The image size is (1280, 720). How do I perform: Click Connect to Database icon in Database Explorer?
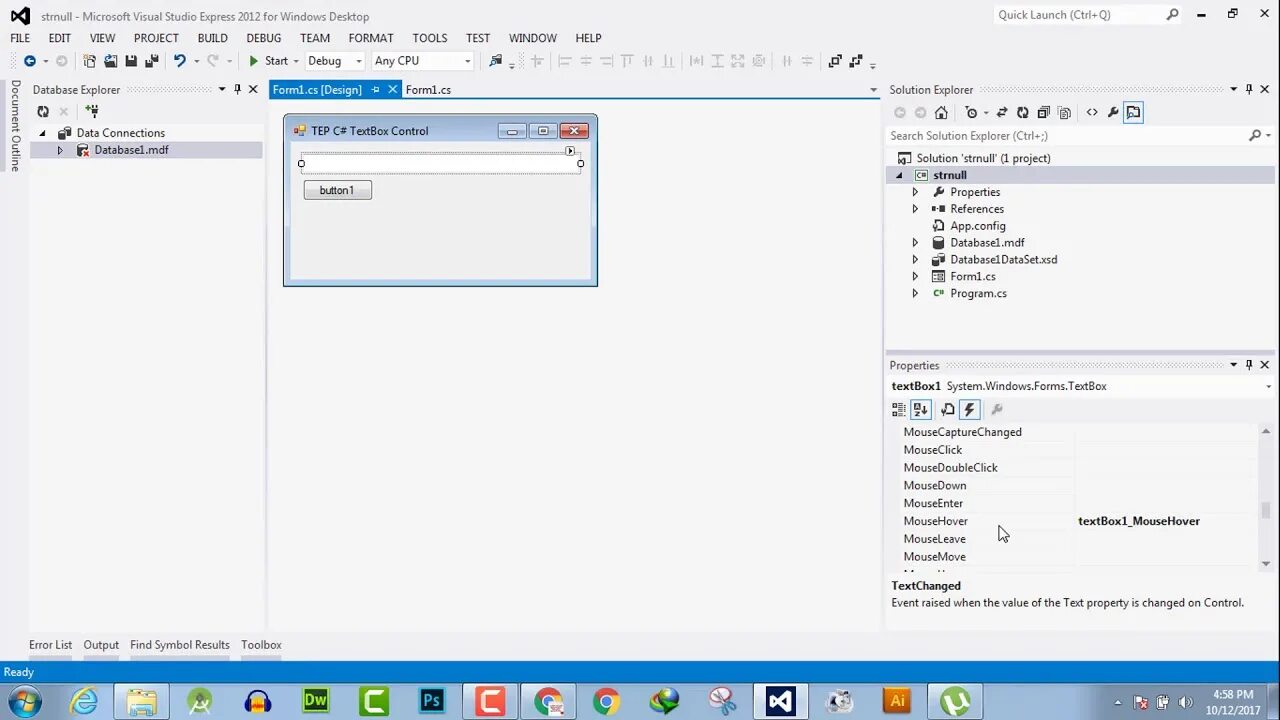[92, 111]
